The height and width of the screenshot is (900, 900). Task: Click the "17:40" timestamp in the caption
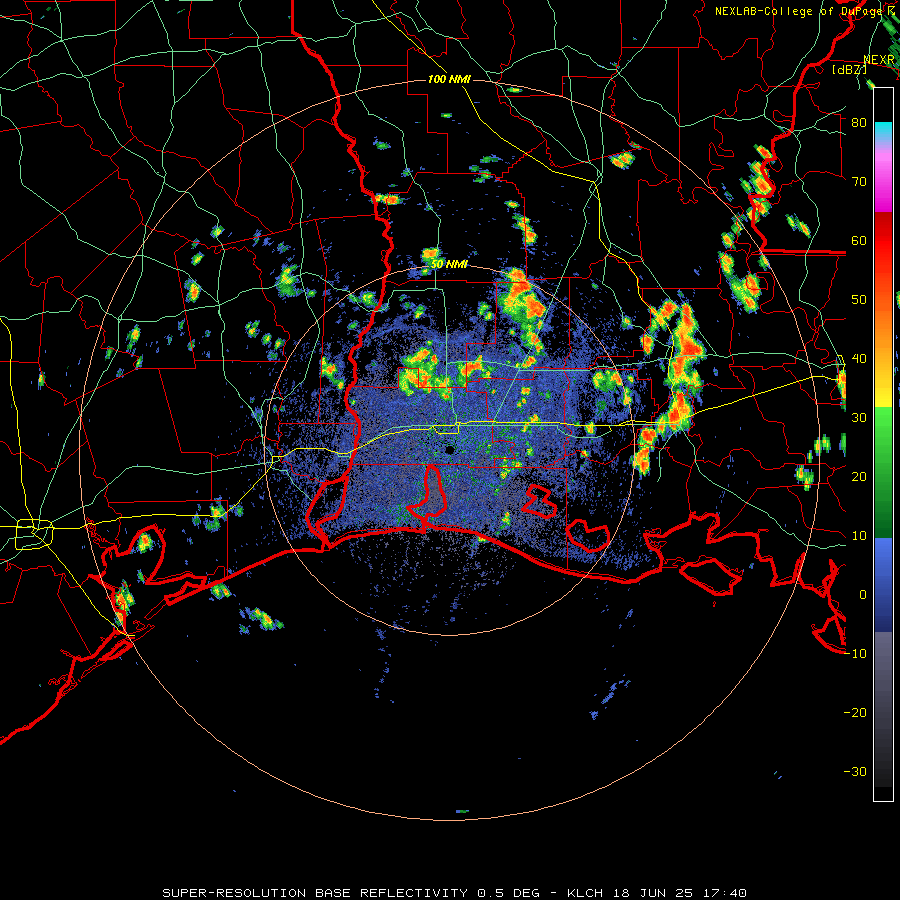tap(725, 893)
